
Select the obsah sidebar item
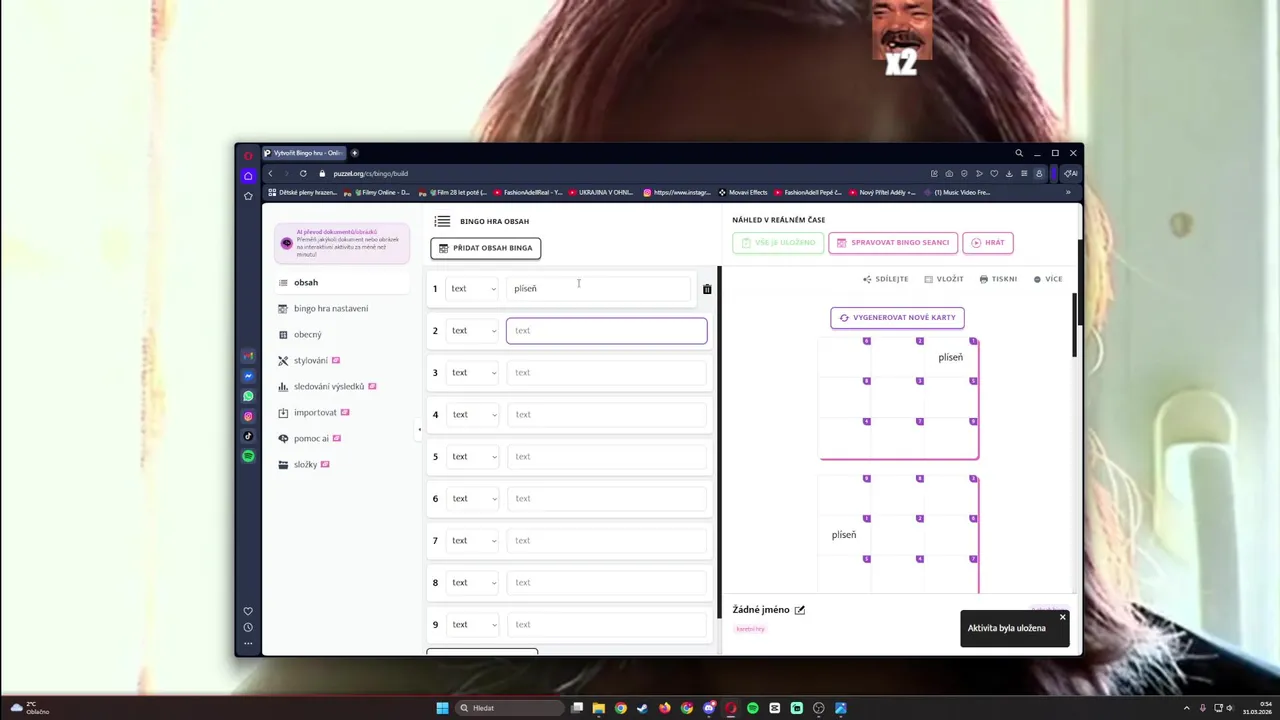coord(342,283)
